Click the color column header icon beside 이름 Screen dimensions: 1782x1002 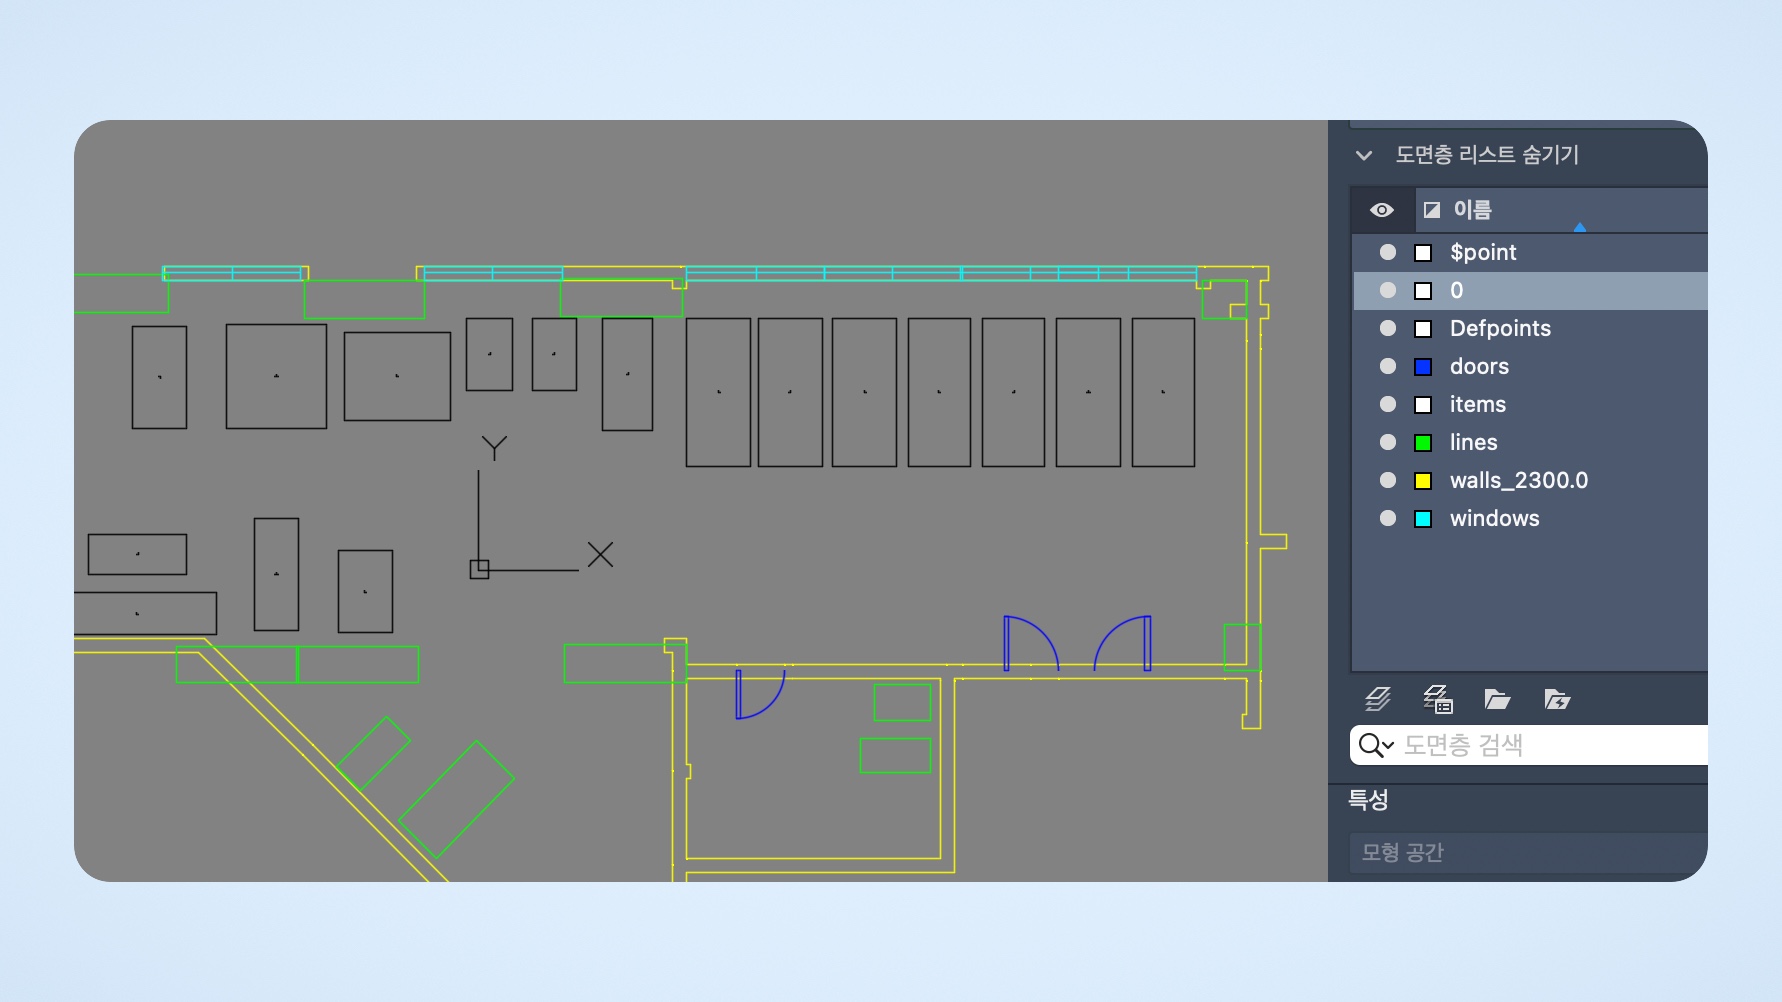1432,210
